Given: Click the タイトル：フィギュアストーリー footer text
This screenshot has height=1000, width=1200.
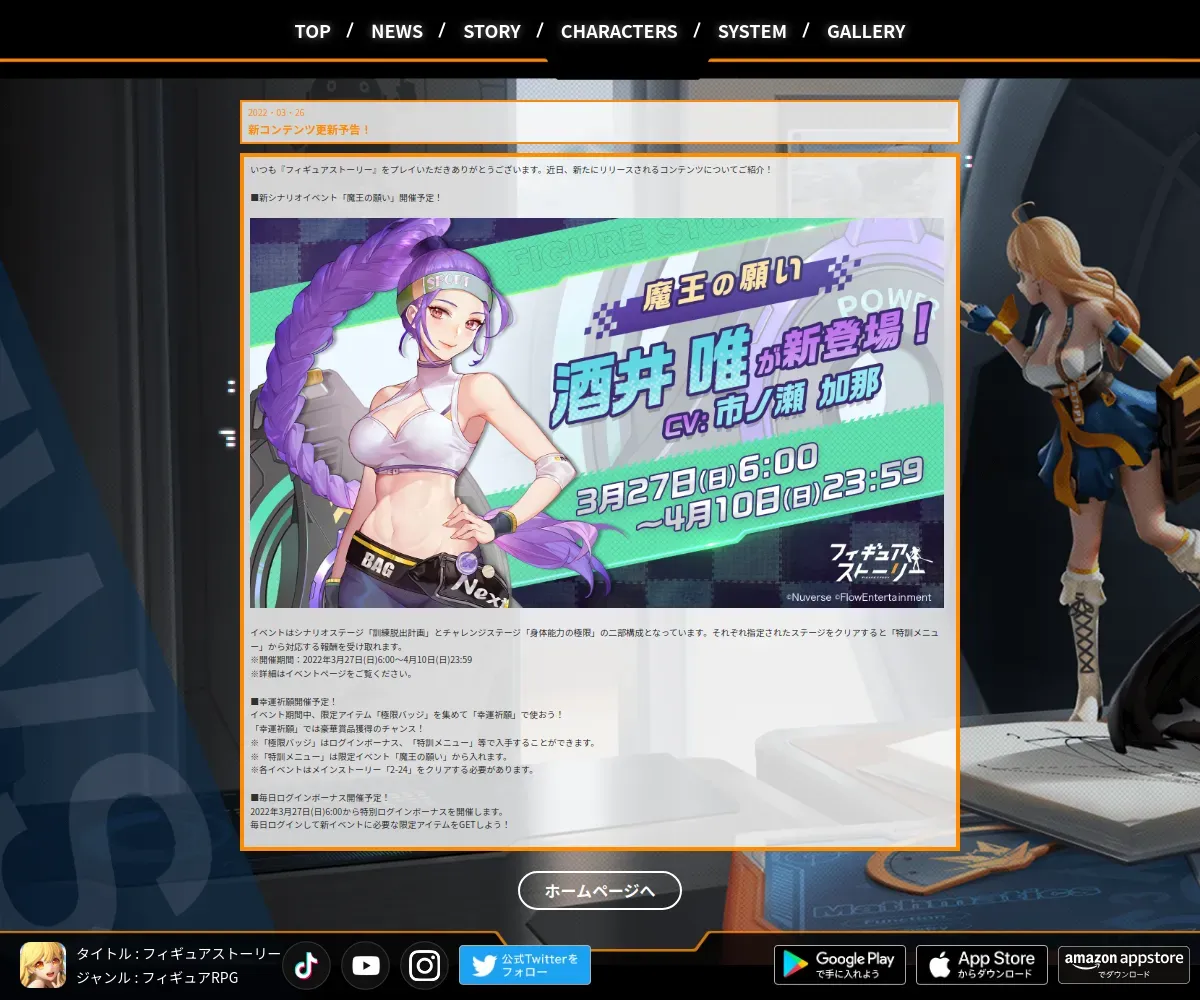Looking at the screenshot, I should point(179,954).
